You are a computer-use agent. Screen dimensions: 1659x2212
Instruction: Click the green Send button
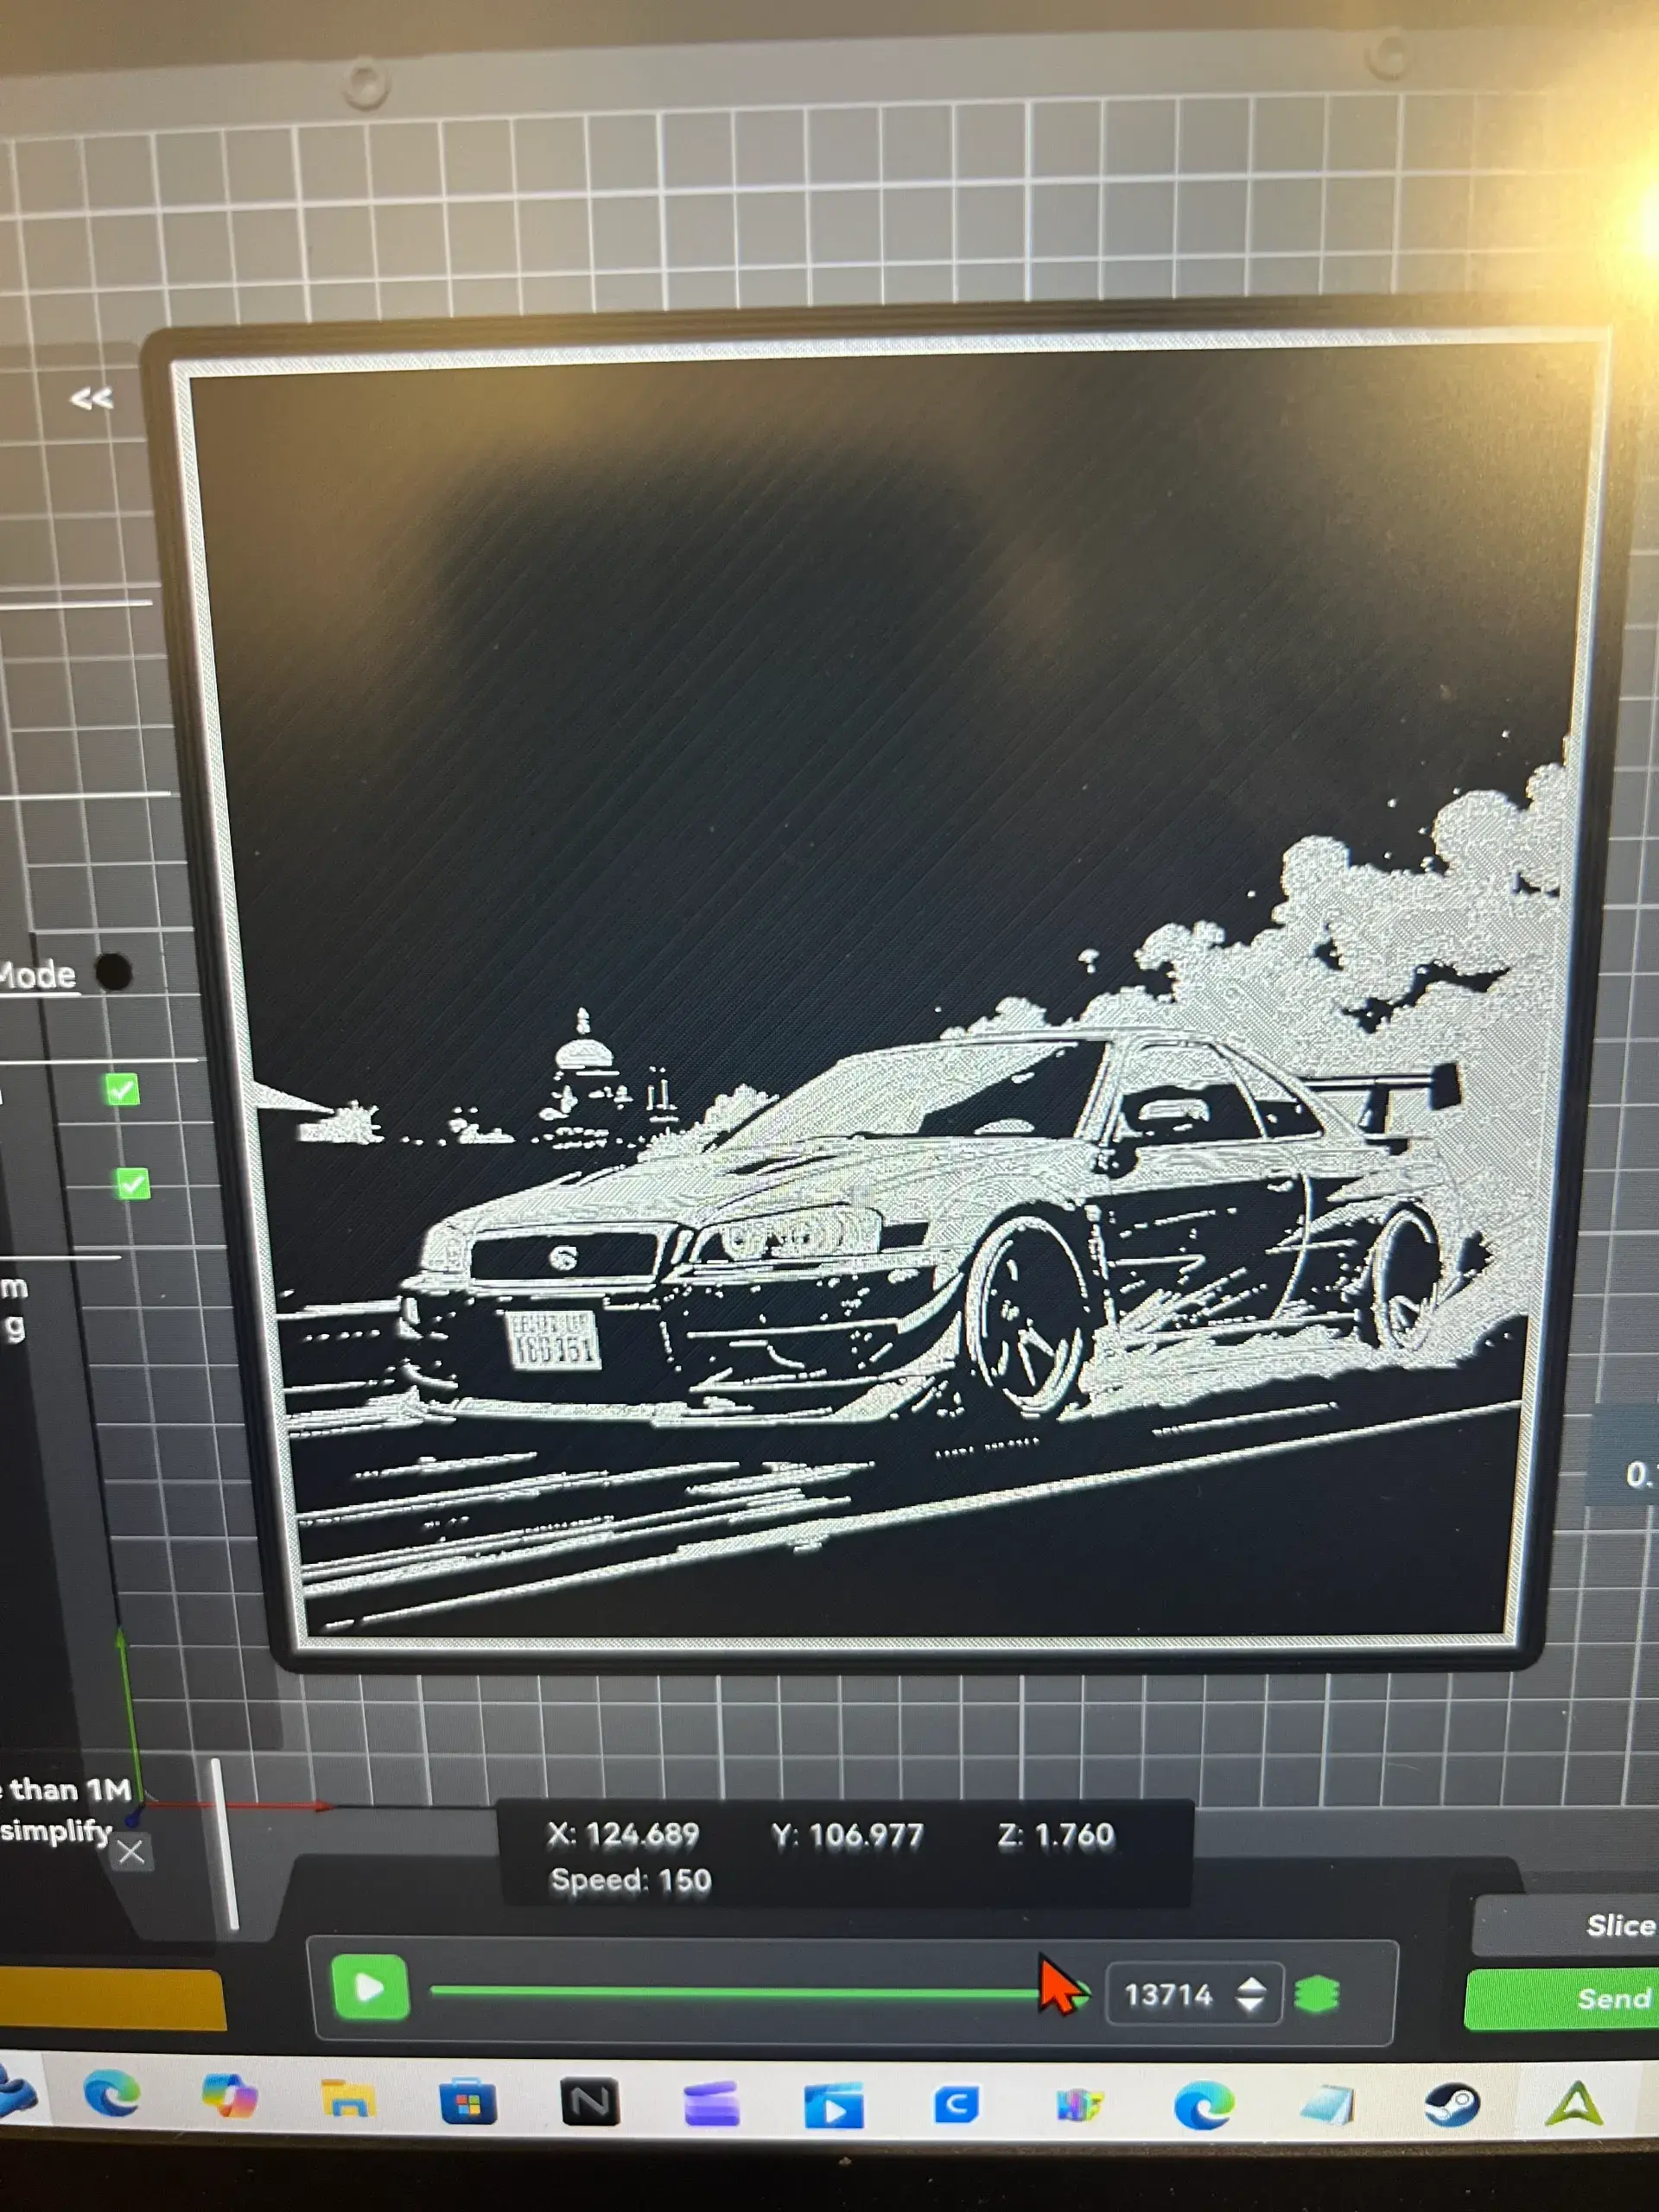tap(1562, 1998)
